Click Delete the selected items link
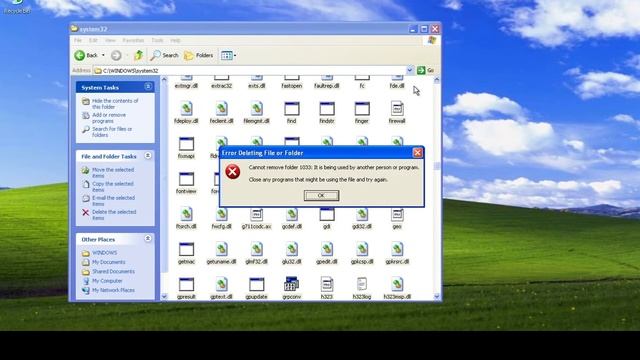This screenshot has height=360, width=640. pos(114,215)
